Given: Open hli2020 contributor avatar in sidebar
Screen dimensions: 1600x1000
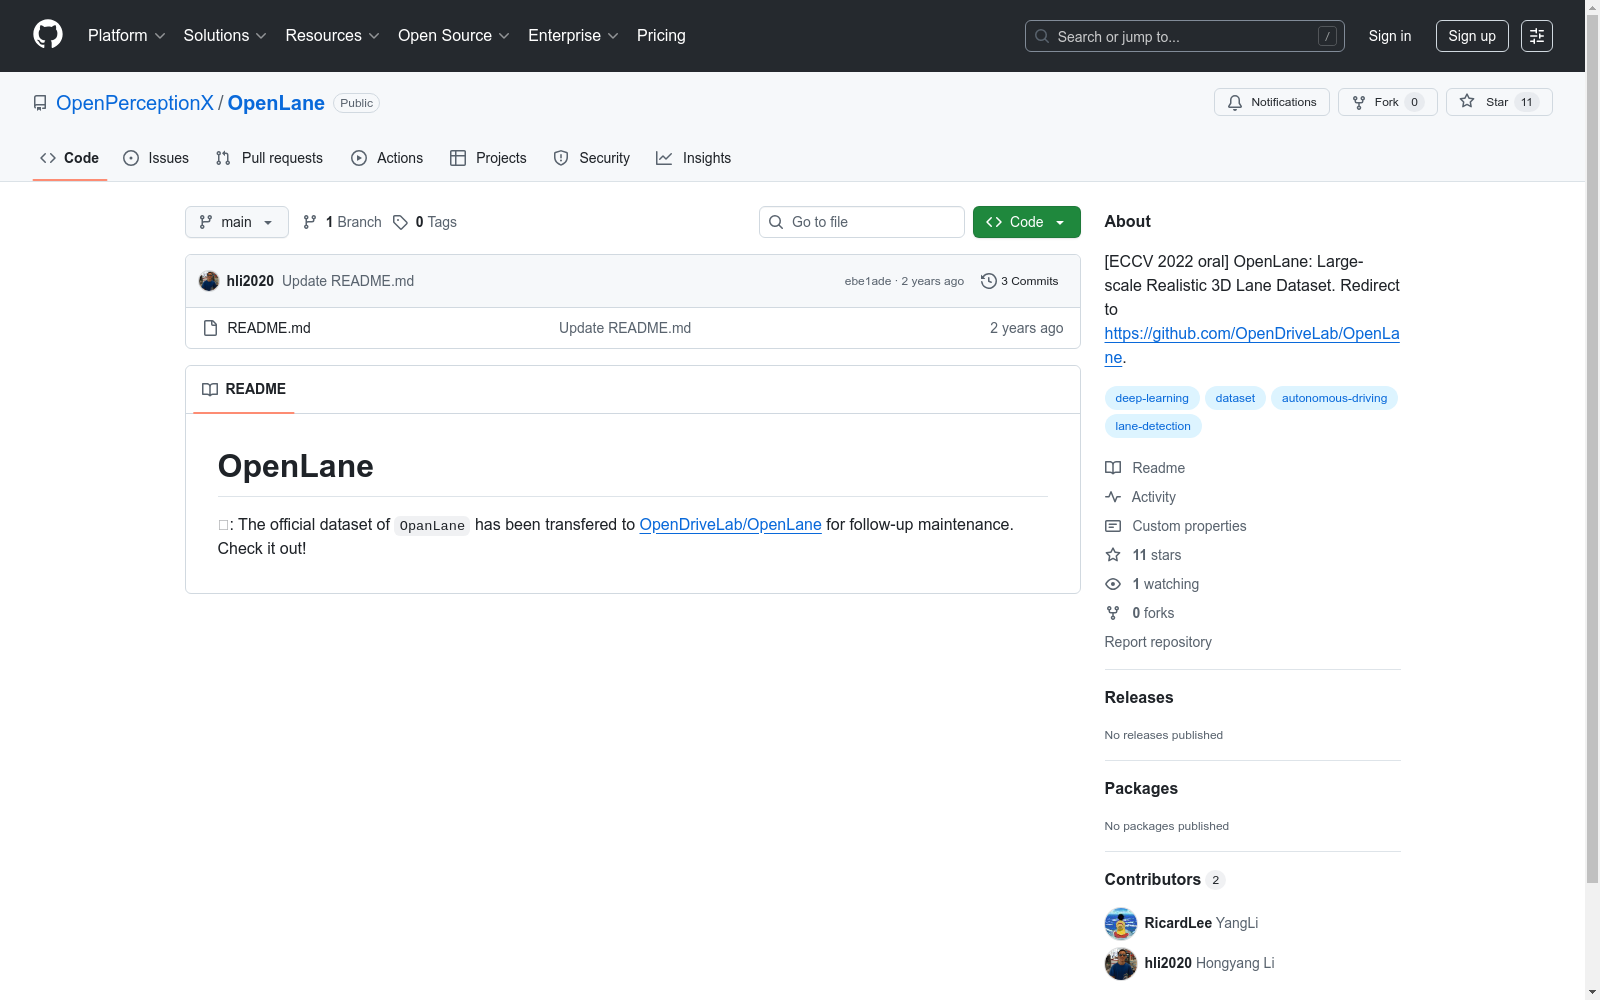Looking at the screenshot, I should click(x=1121, y=963).
